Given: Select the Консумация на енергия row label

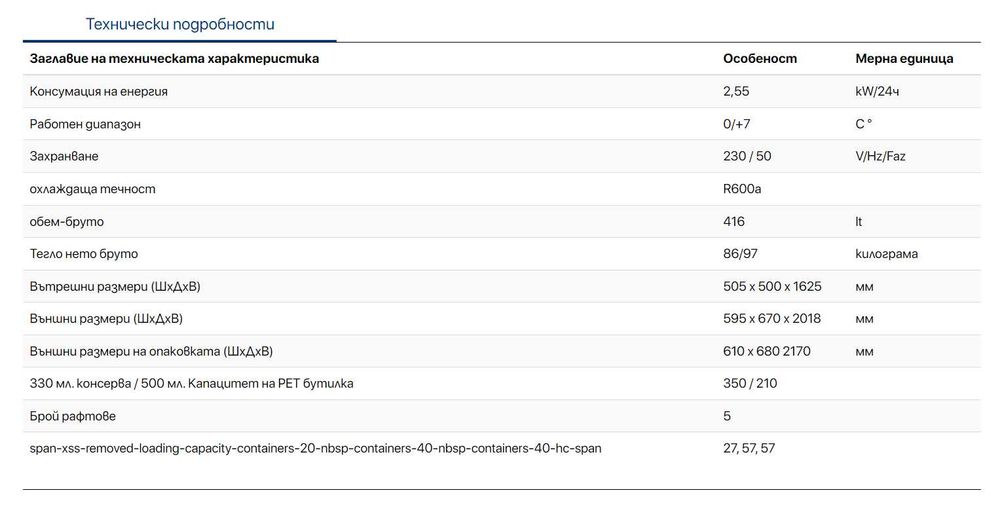Looking at the screenshot, I should coord(99,92).
